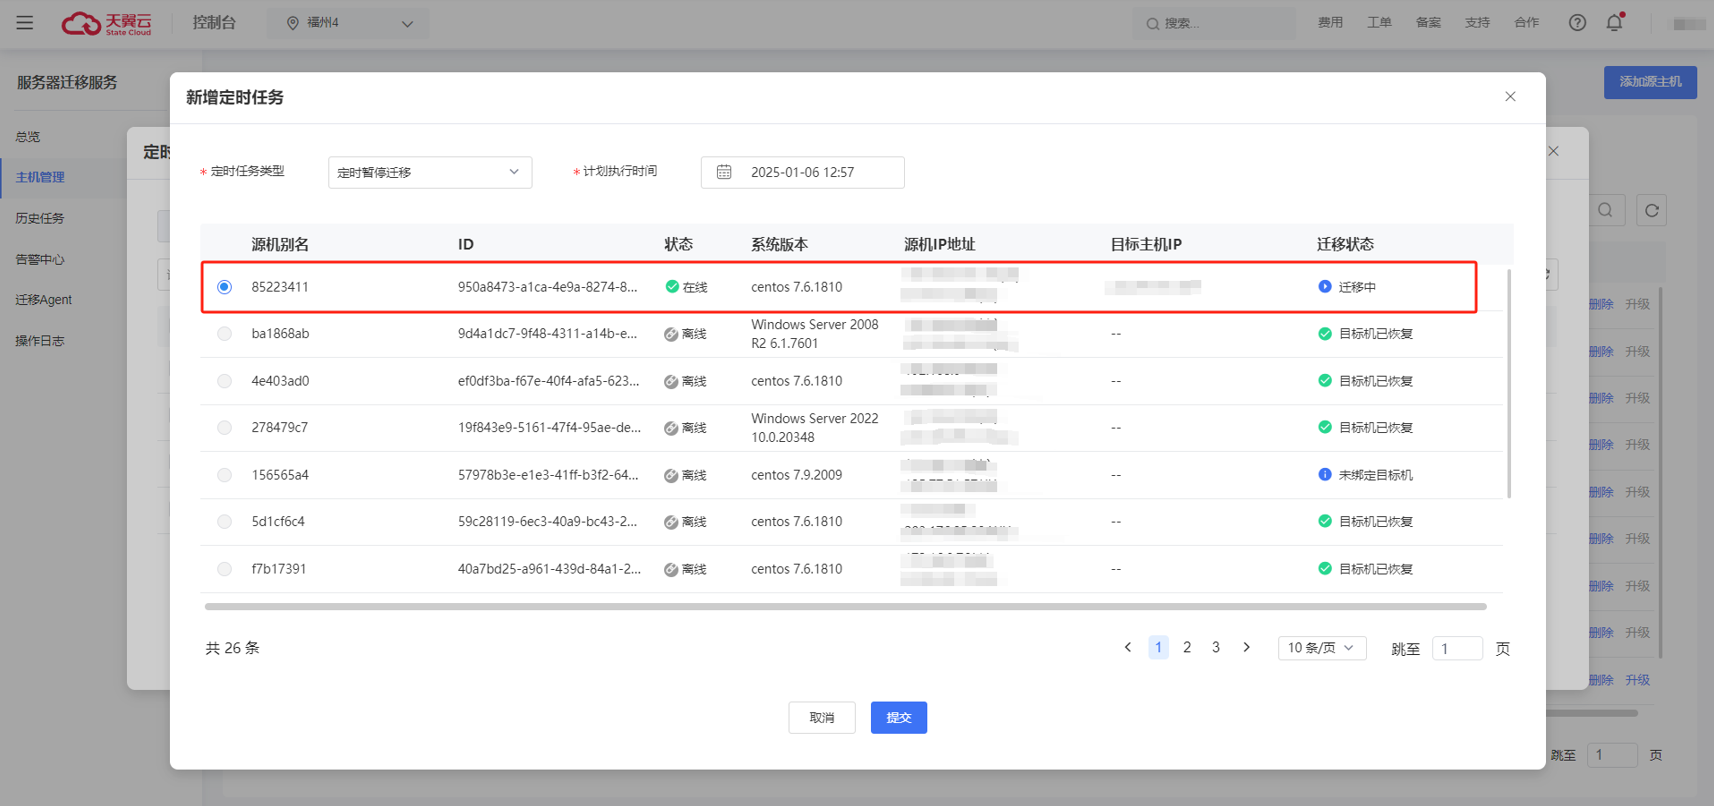Open 合作 in the top bar
This screenshot has height=806, width=1714.
[1526, 22]
